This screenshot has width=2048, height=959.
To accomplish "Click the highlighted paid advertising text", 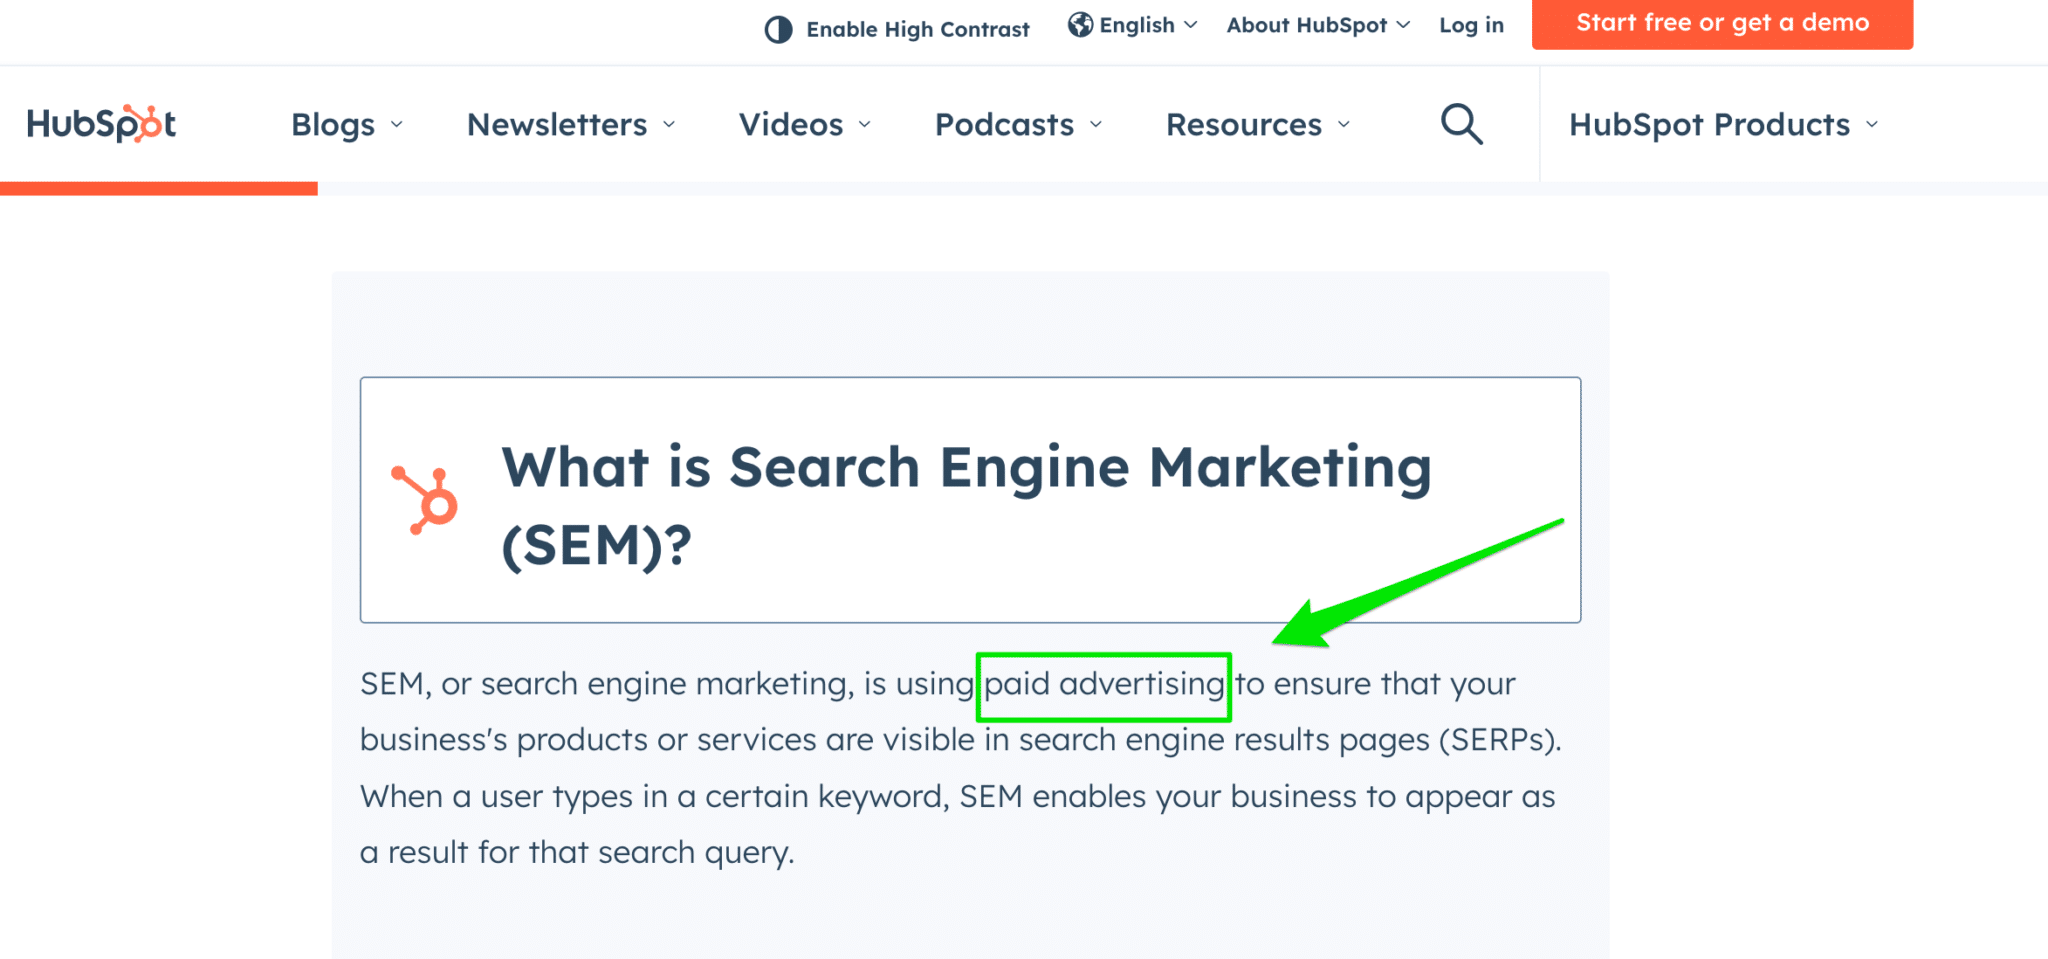I will 1103,685.
